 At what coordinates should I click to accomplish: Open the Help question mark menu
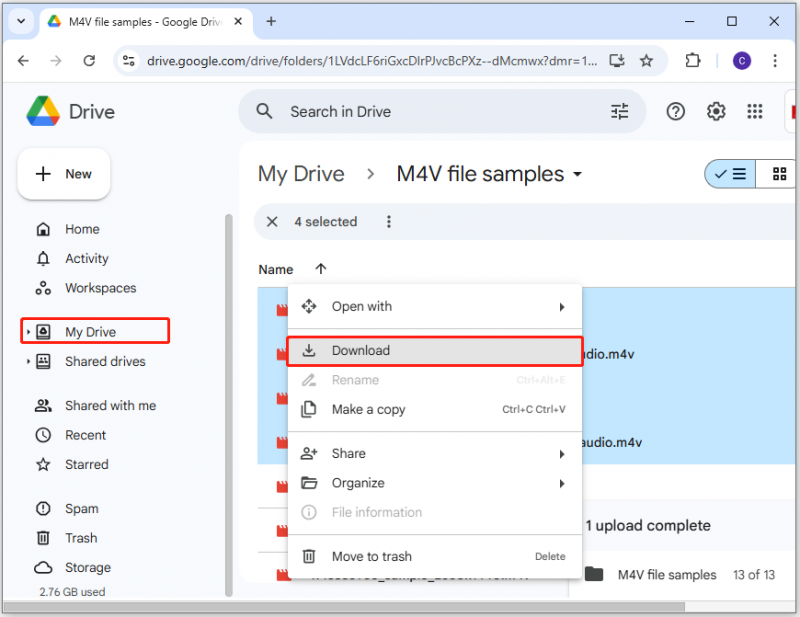[x=676, y=111]
